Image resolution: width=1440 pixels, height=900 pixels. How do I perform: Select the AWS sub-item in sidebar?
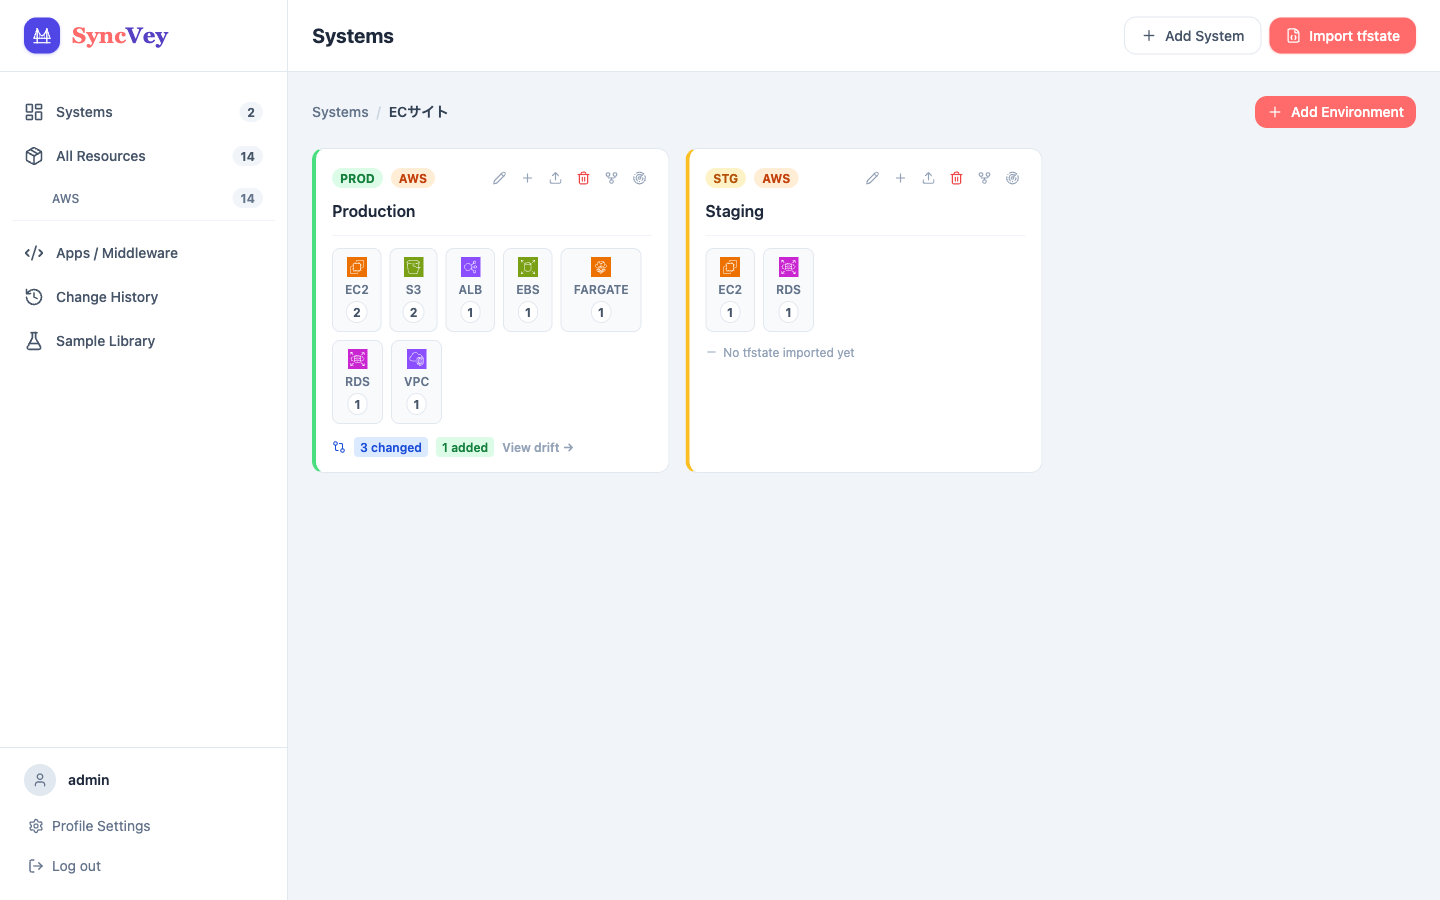[143, 198]
